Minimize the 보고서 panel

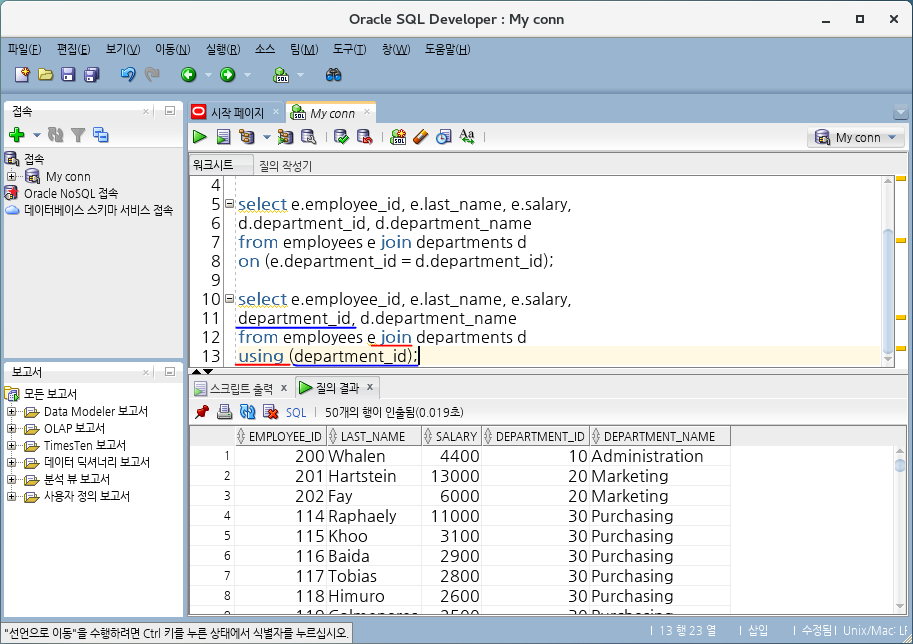170,371
